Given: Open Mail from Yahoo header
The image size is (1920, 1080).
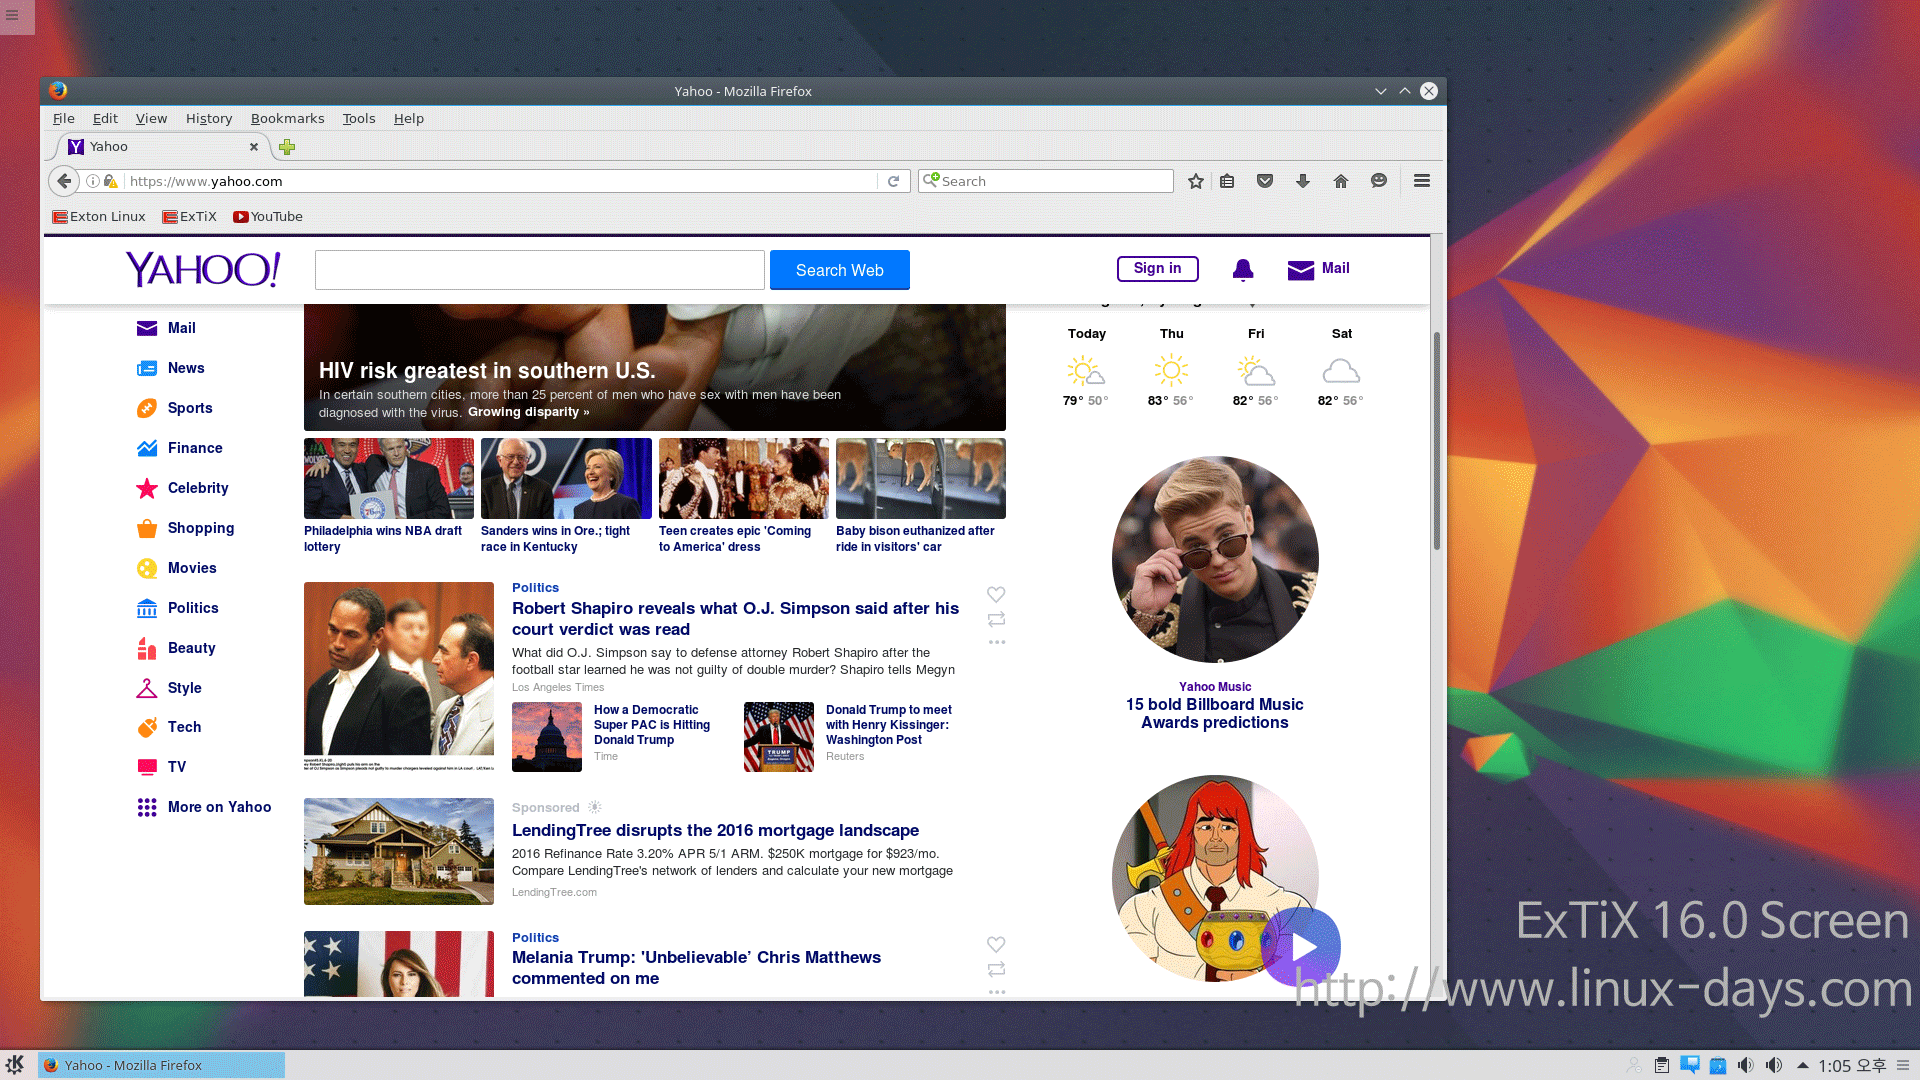Looking at the screenshot, I should tap(1318, 269).
